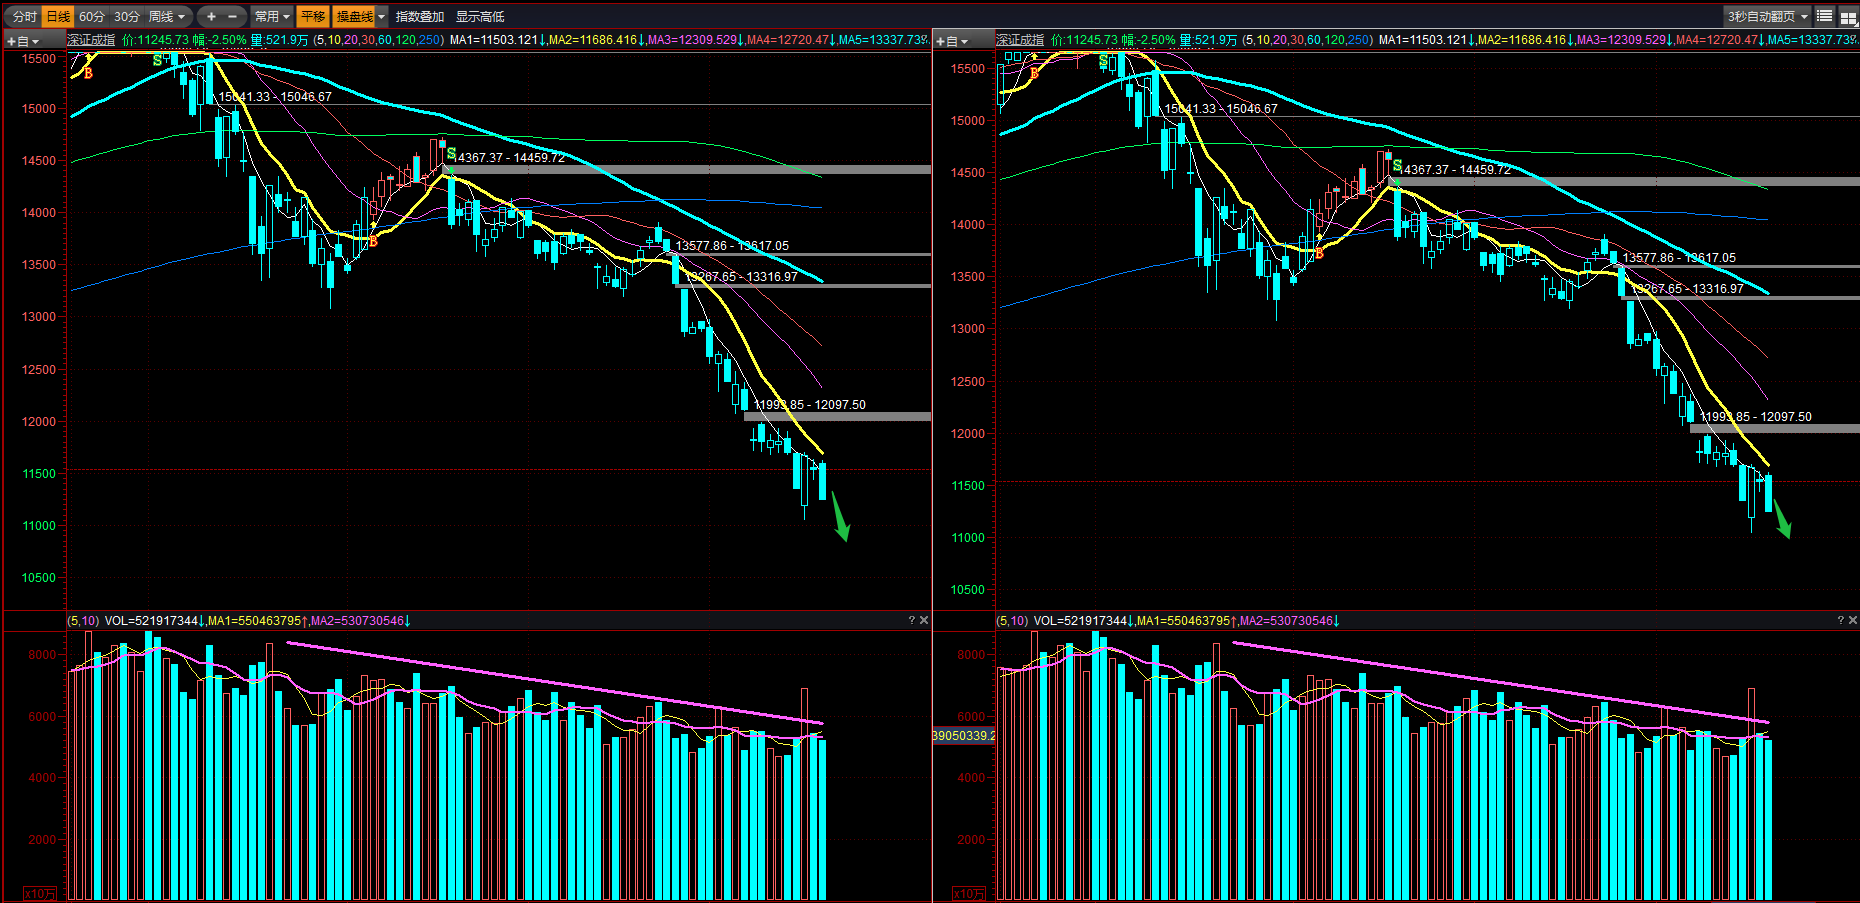The width and height of the screenshot is (1860, 903).
Task: Open multi-window grid layout icon
Action: [x=1848, y=17]
